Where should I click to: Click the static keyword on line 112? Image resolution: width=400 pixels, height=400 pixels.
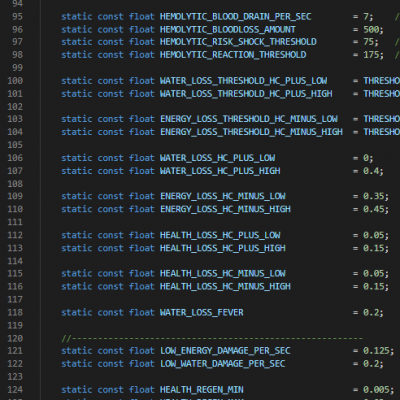tap(77, 235)
